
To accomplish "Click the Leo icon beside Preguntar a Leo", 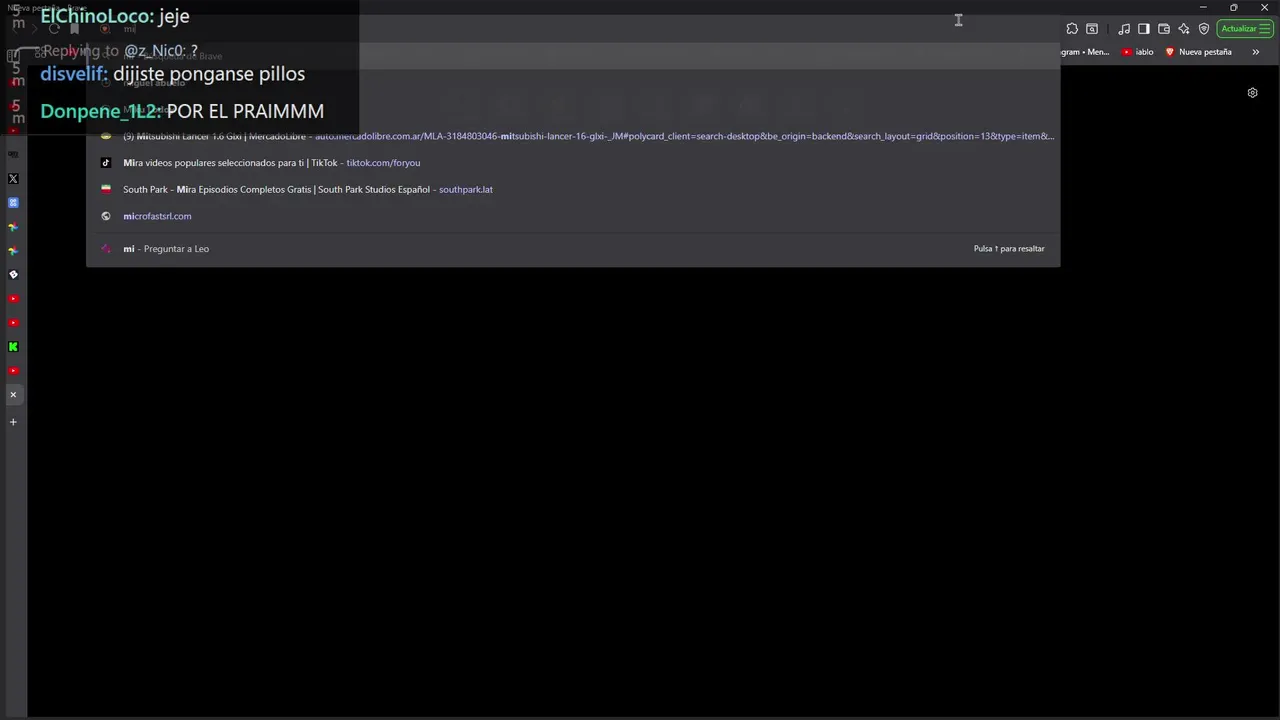I will click(106, 249).
